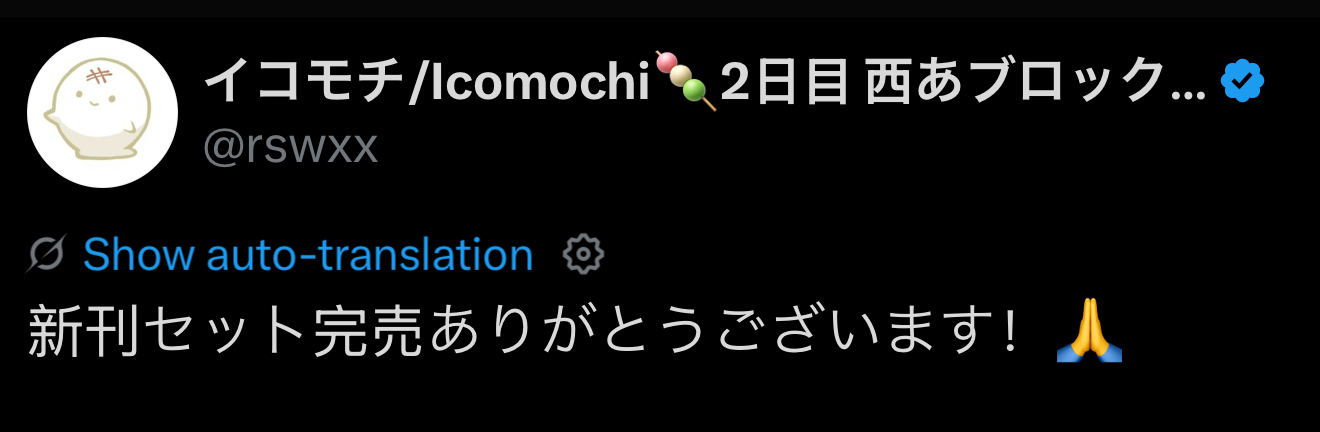Click the stitch mark on the avatar's head
Image resolution: width=1320 pixels, height=432 pixels.
point(98,78)
